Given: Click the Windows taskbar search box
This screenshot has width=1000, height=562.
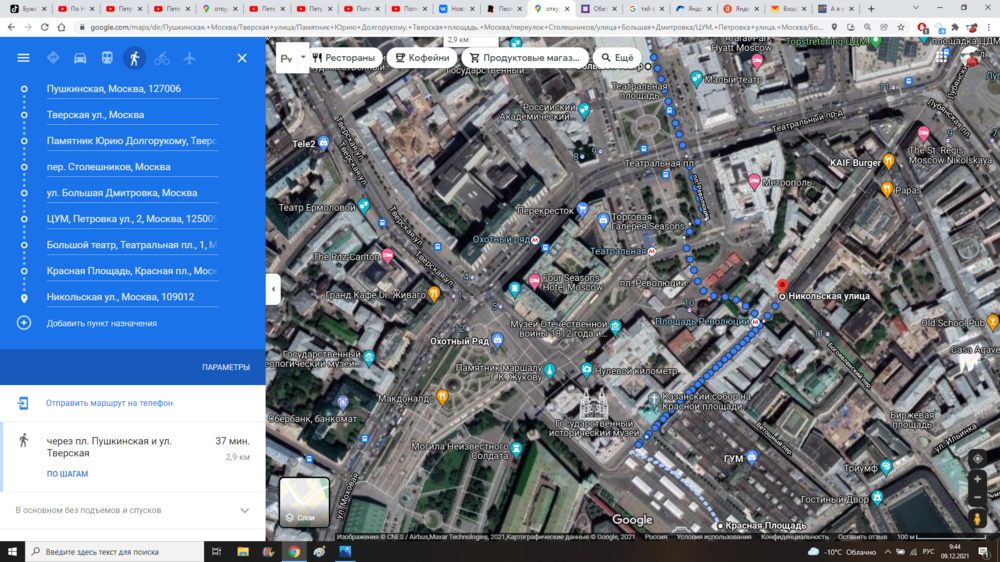Looking at the screenshot, I should tap(115, 552).
